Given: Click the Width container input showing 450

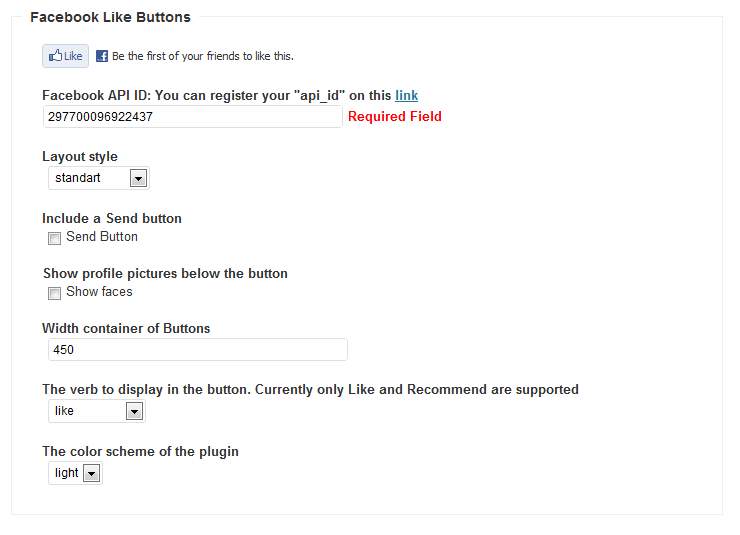Looking at the screenshot, I should [x=198, y=350].
